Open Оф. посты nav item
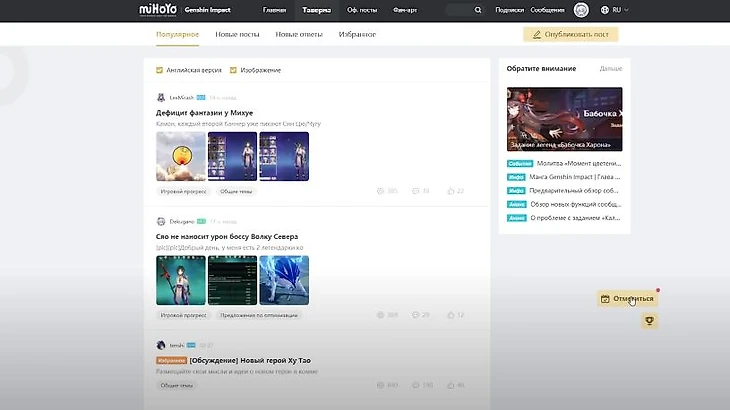730x410 pixels. tap(362, 10)
